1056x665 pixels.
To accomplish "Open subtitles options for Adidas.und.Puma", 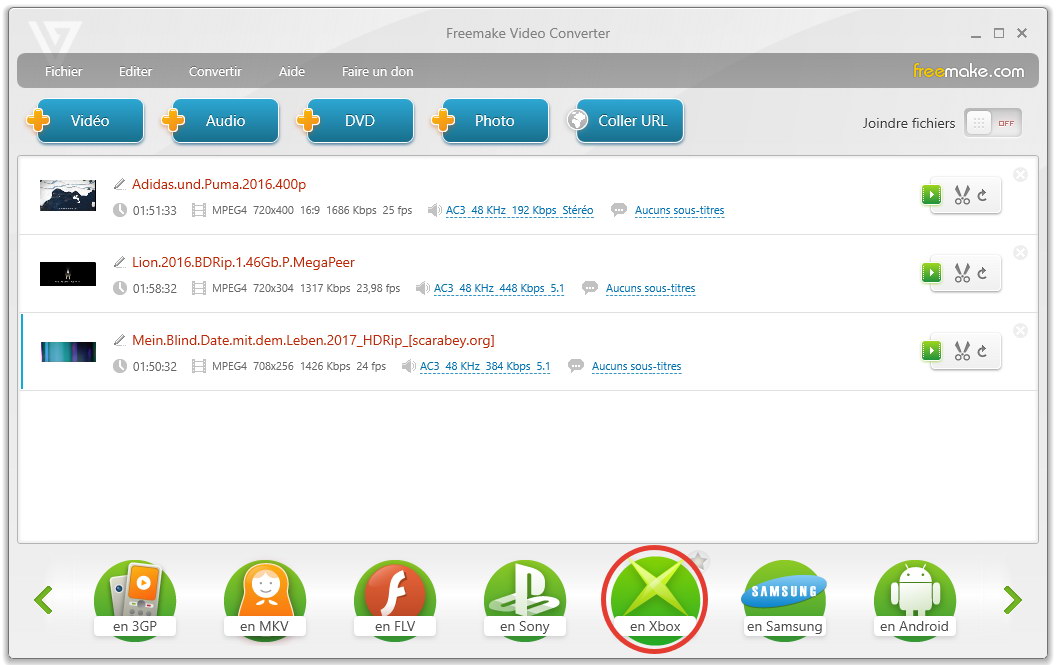I will pos(680,210).
